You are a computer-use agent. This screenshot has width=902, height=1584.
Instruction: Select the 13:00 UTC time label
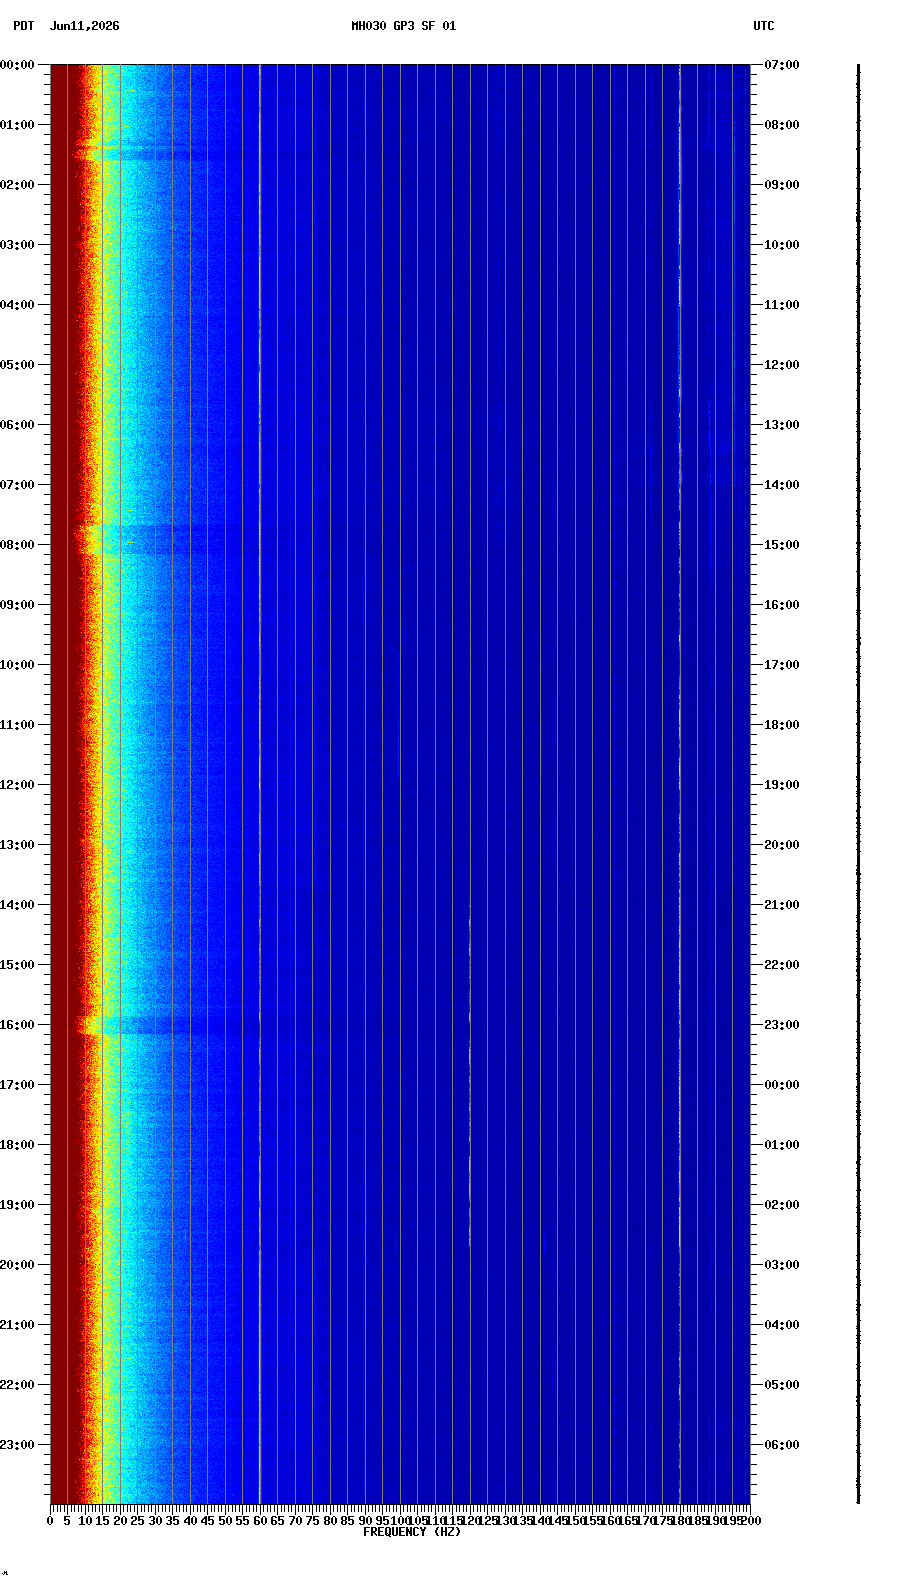pyautogui.click(x=782, y=425)
